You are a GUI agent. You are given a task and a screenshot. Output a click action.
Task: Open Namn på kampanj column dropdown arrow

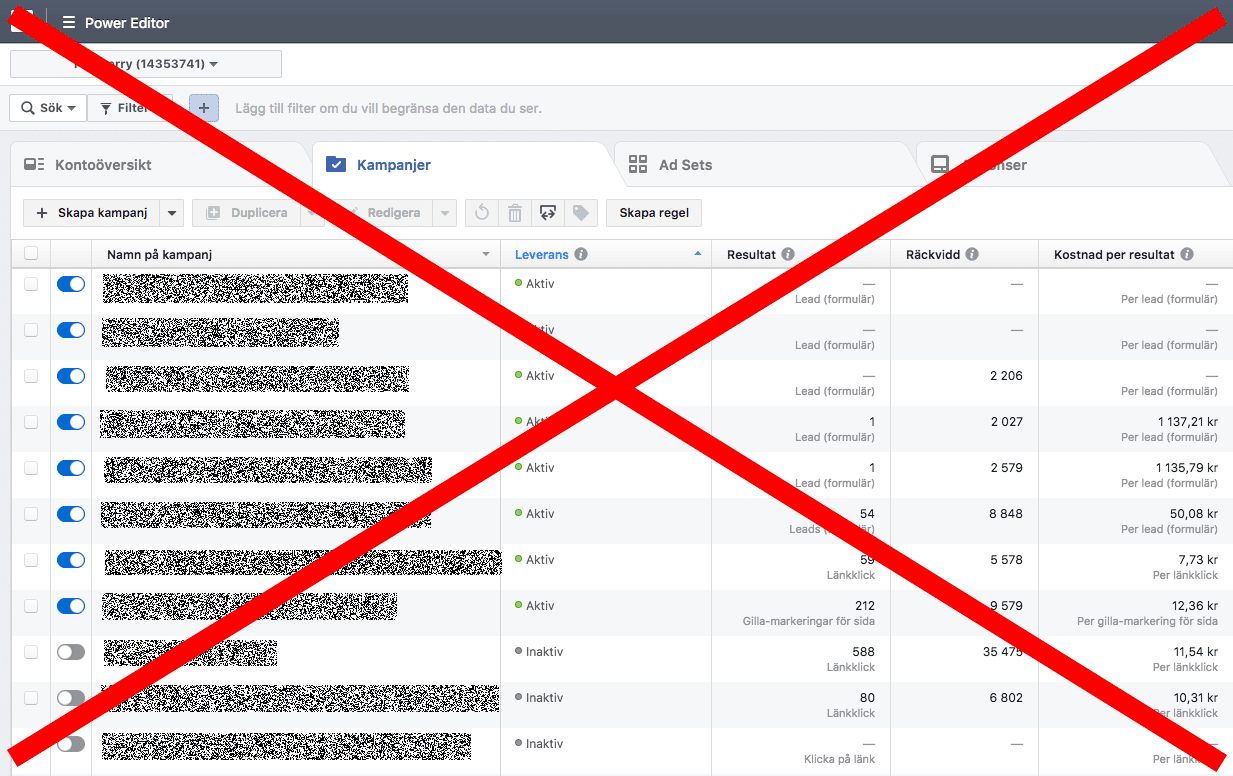(487, 255)
